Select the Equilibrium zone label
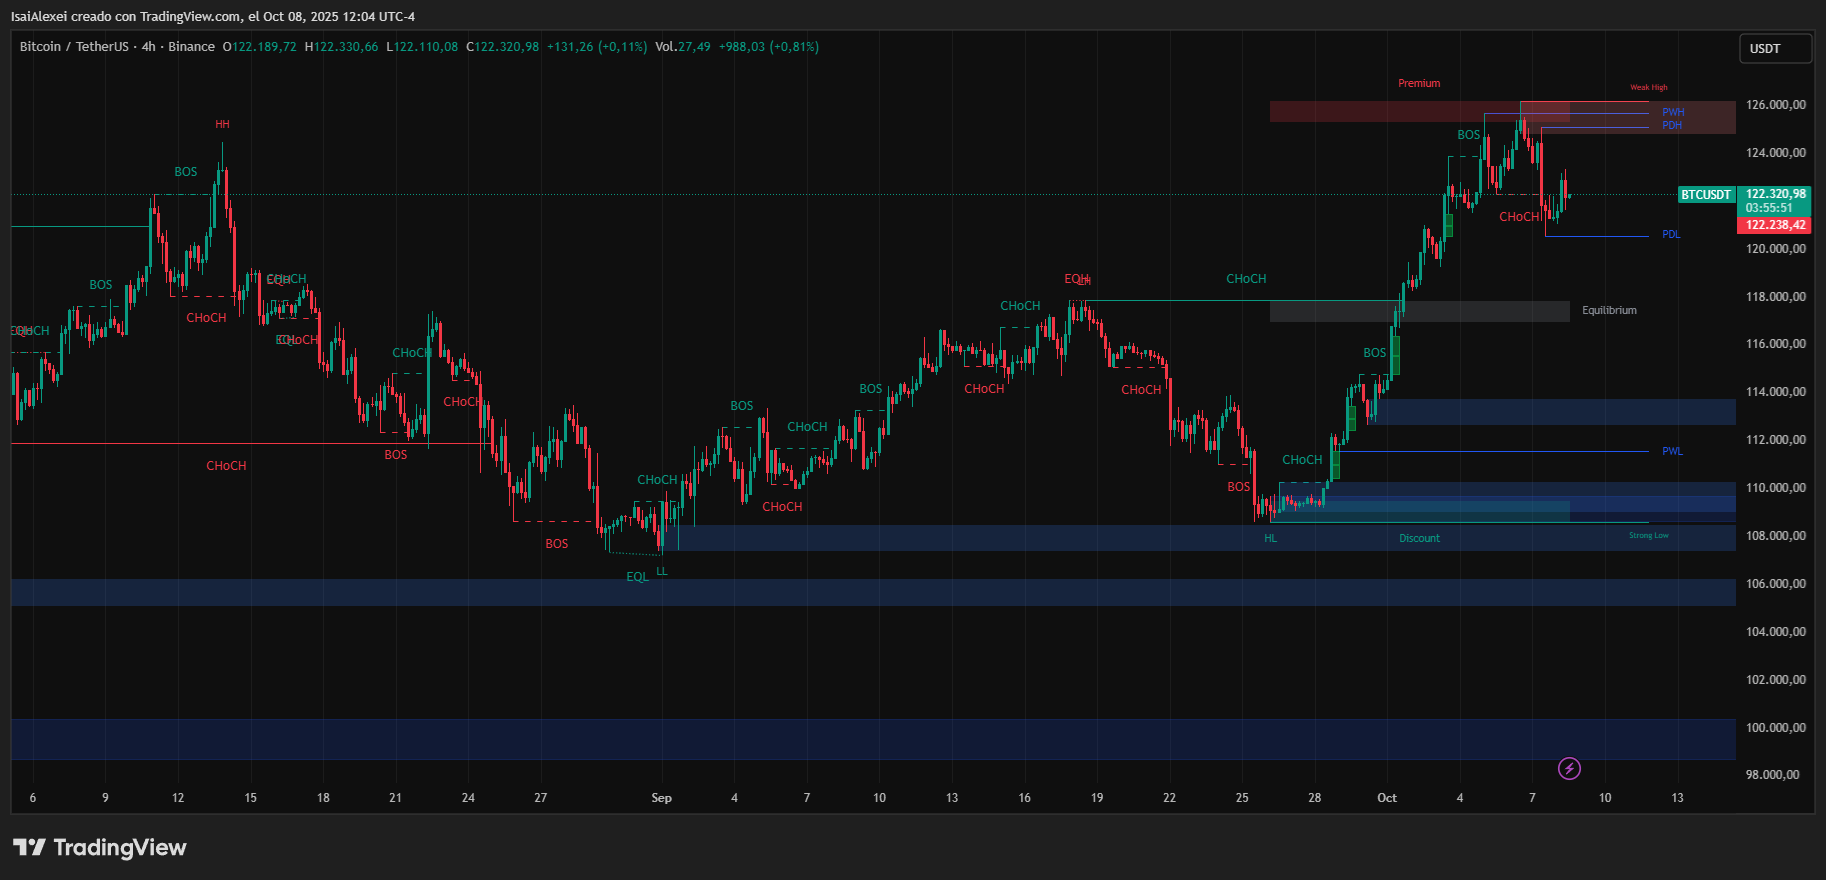This screenshot has height=880, width=1826. pyautogui.click(x=1609, y=311)
